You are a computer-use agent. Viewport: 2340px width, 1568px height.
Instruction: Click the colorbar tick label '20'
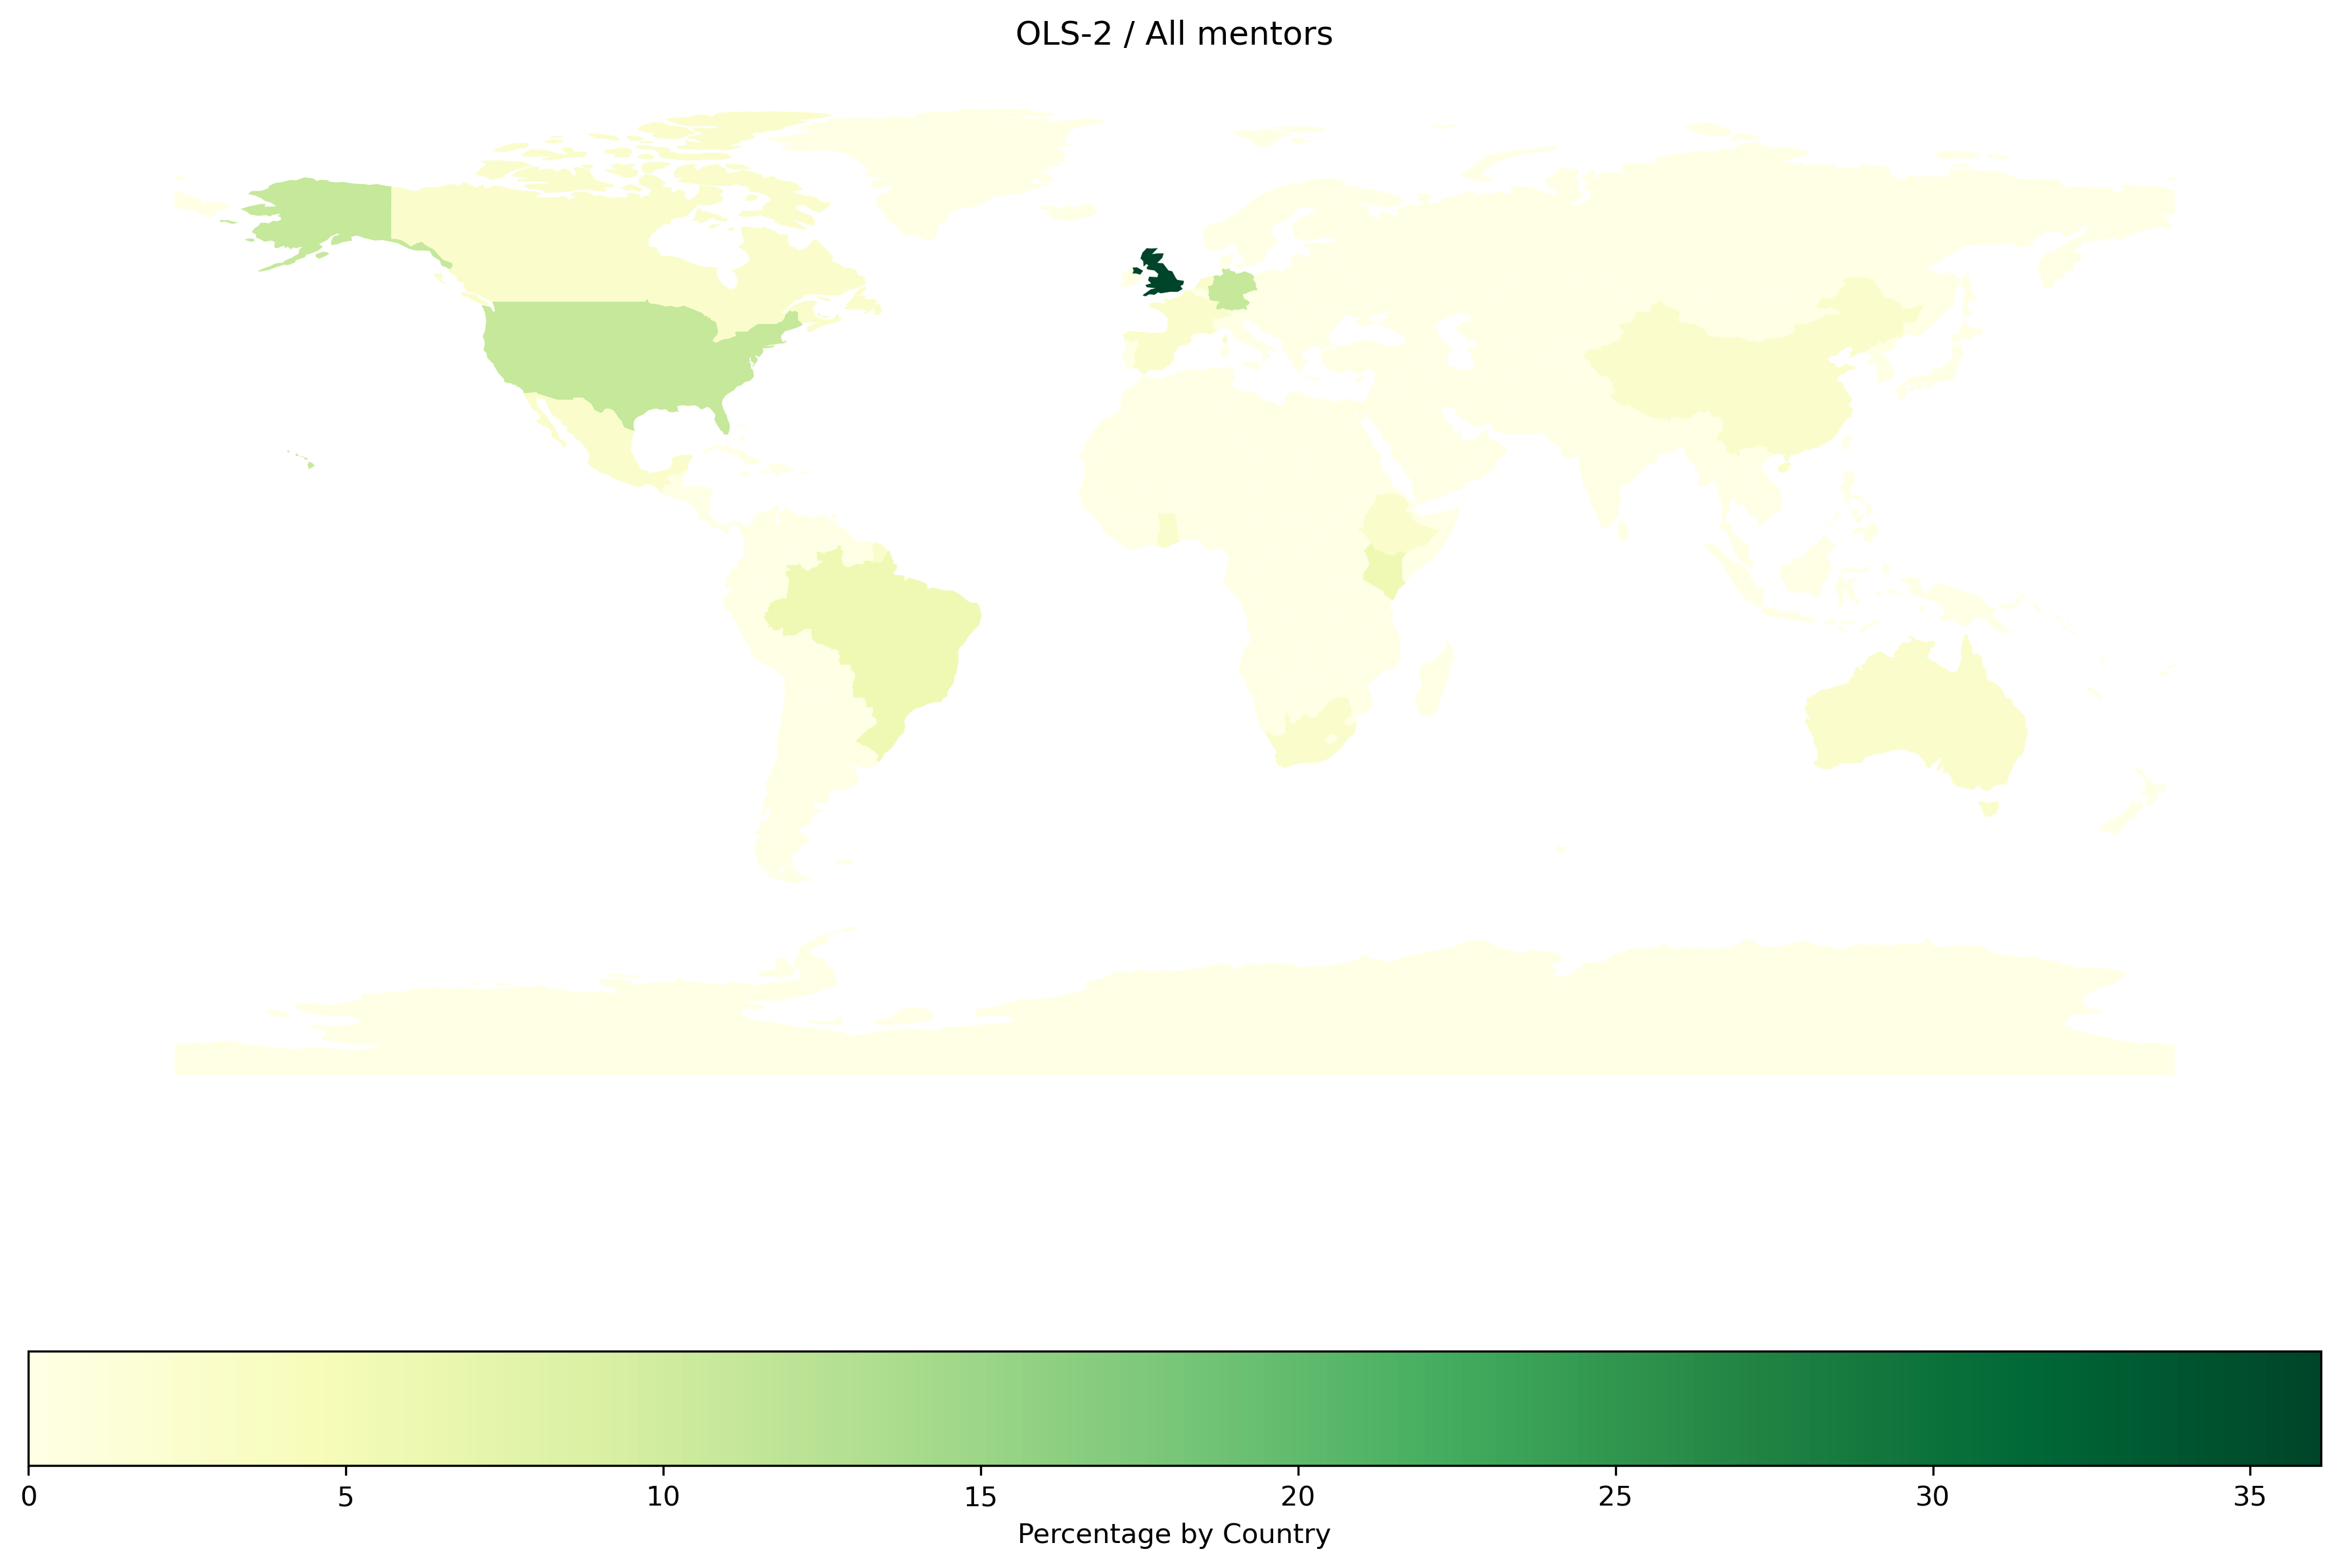tap(1298, 1497)
